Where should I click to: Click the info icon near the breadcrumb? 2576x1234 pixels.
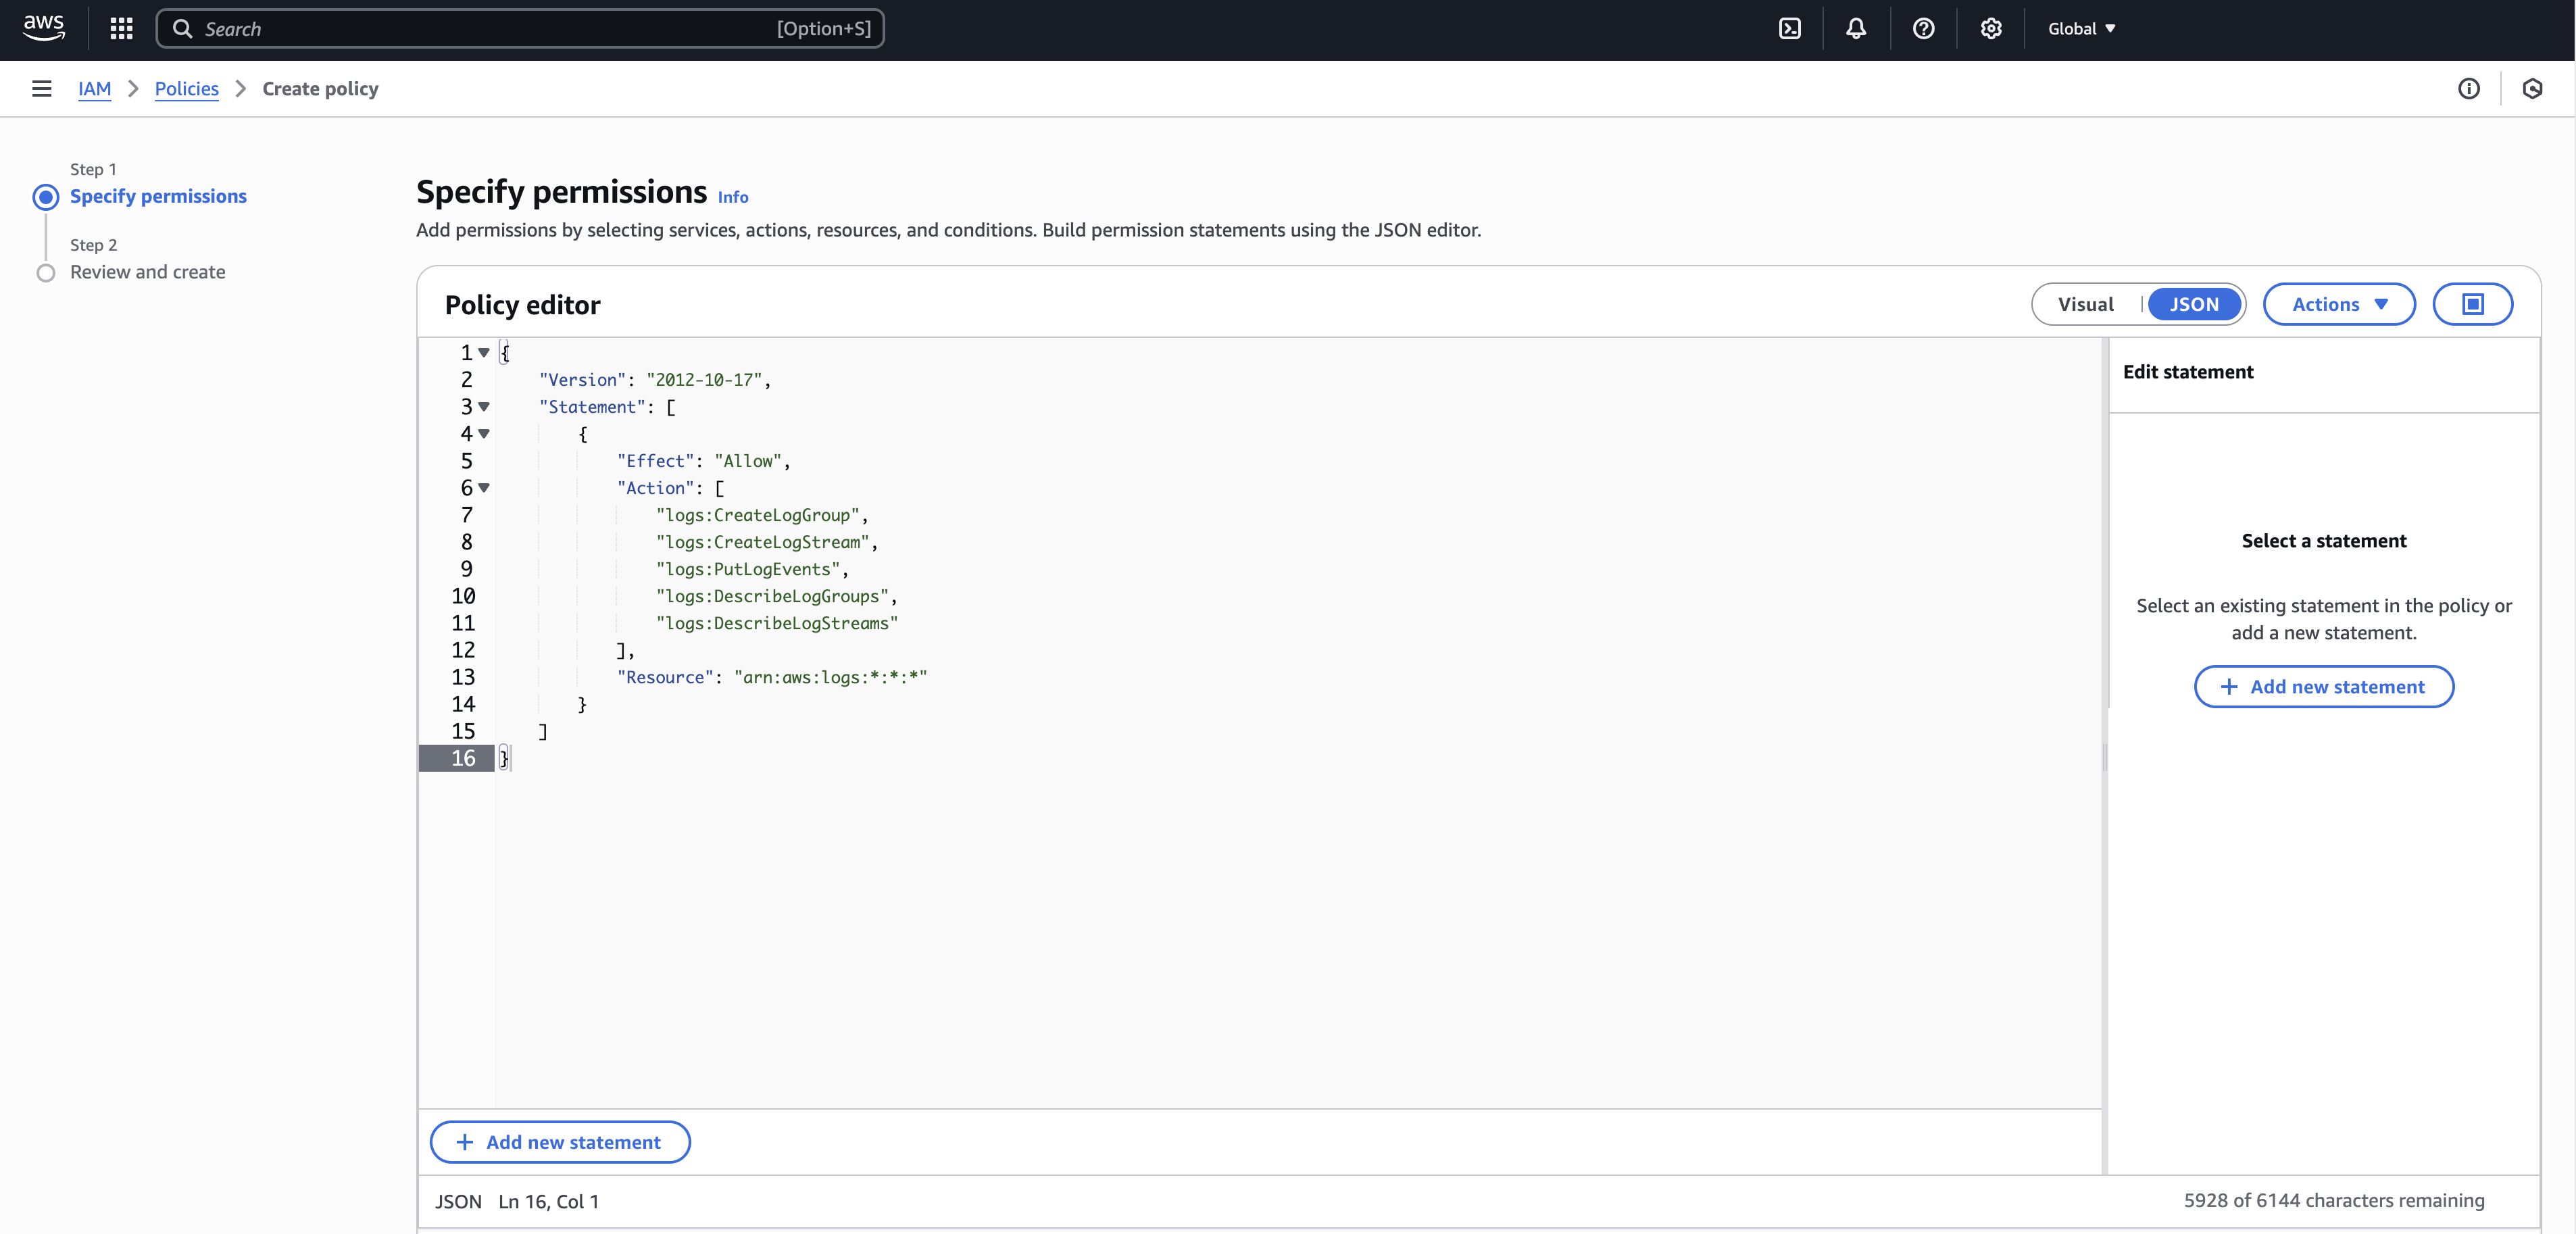click(2469, 88)
